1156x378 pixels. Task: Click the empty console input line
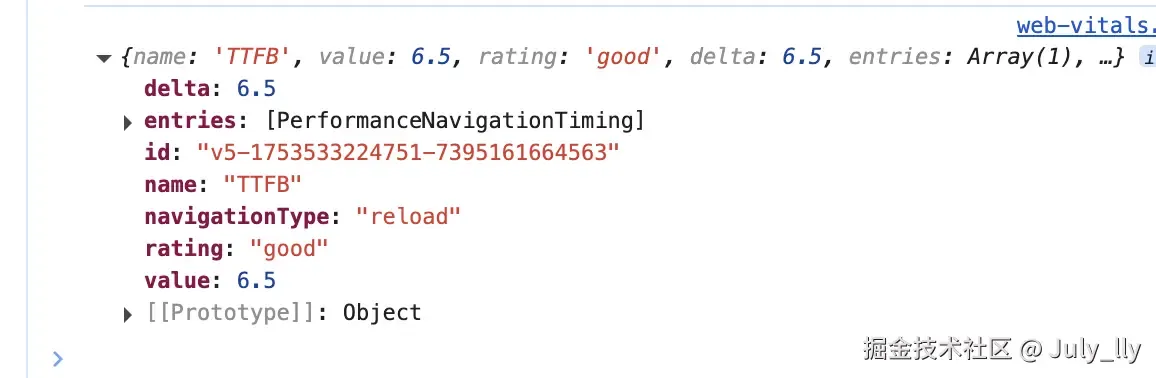[442, 359]
